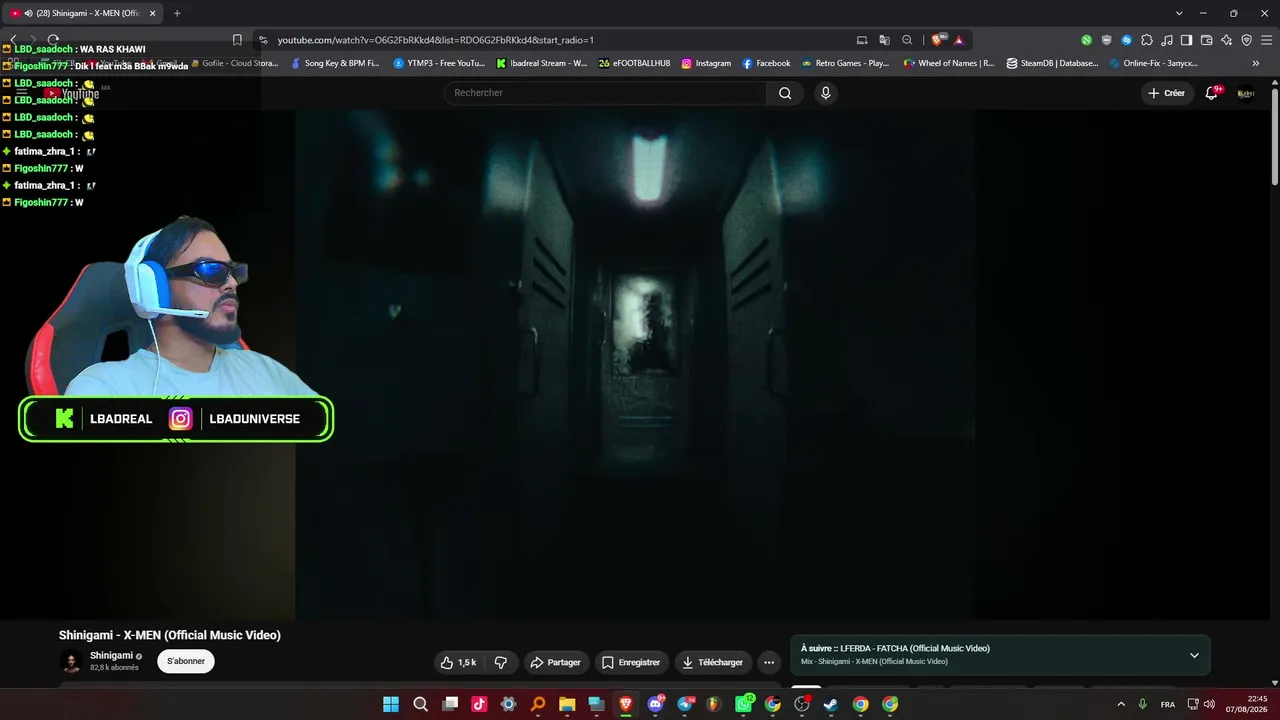Click the Télécharger download button
This screenshot has height=720, width=1280.
click(713, 662)
